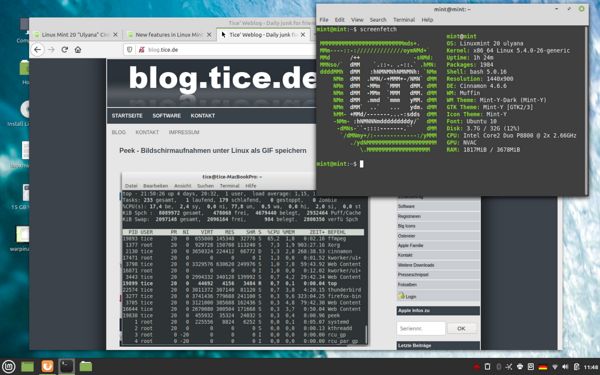The height and width of the screenshot is (375, 600).
Task: Click the tracking protection shield icon
Action: coord(130,50)
